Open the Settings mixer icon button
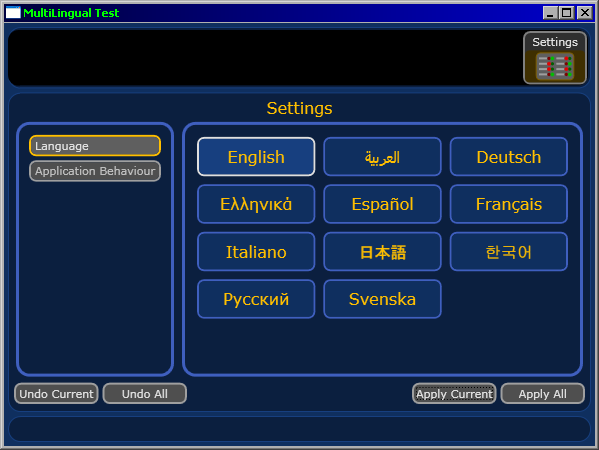The height and width of the screenshot is (450, 599). click(x=555, y=58)
